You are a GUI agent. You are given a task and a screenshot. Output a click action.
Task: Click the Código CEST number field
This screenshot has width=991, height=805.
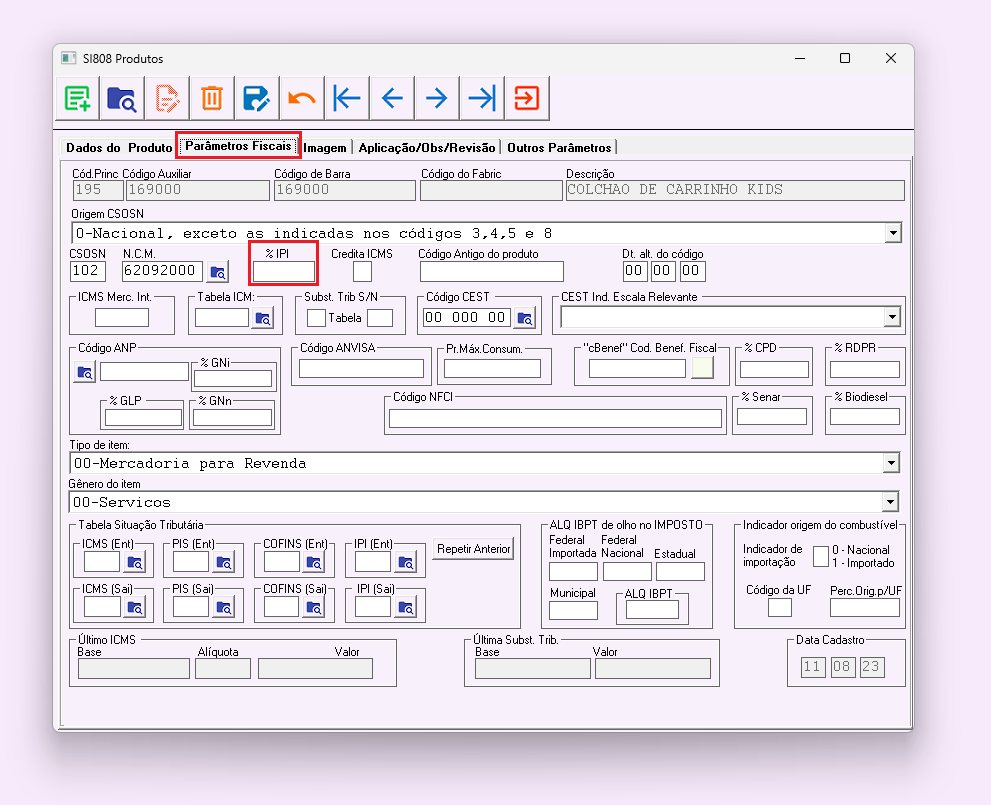(x=466, y=318)
